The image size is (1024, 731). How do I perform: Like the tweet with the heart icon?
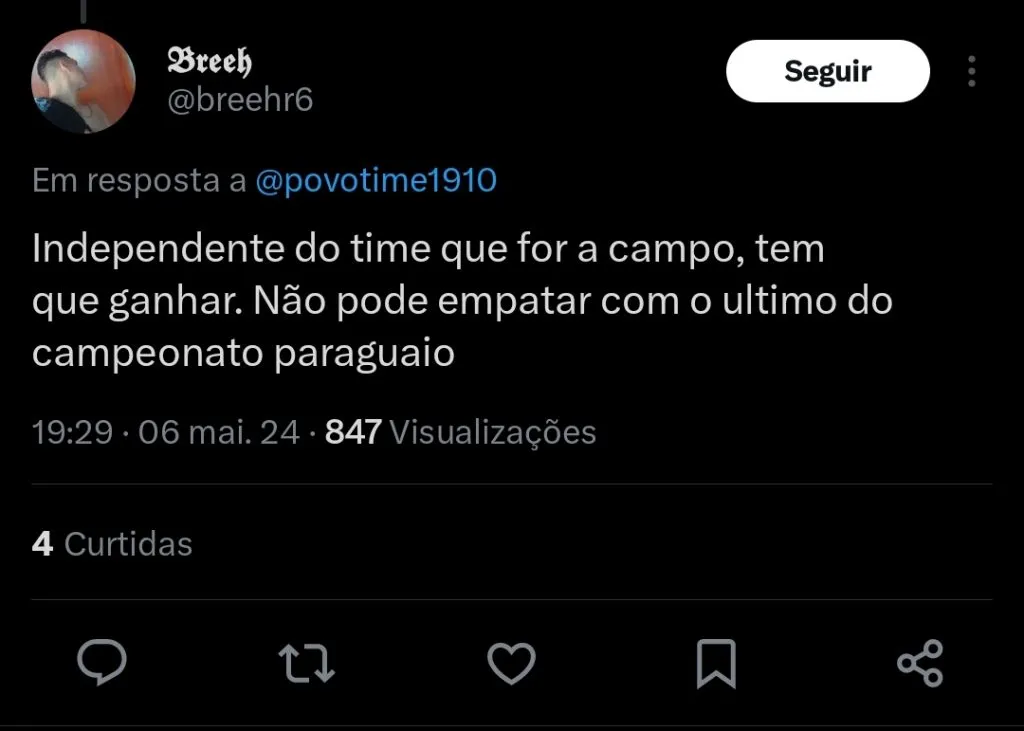pos(511,664)
